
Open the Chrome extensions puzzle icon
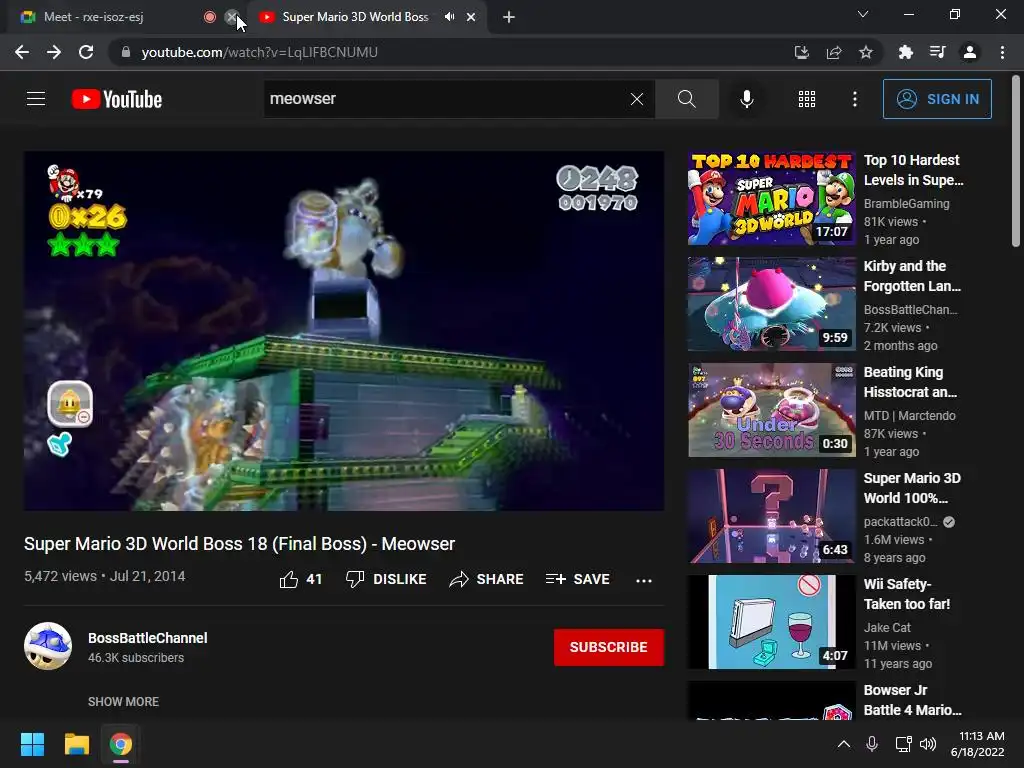click(906, 52)
